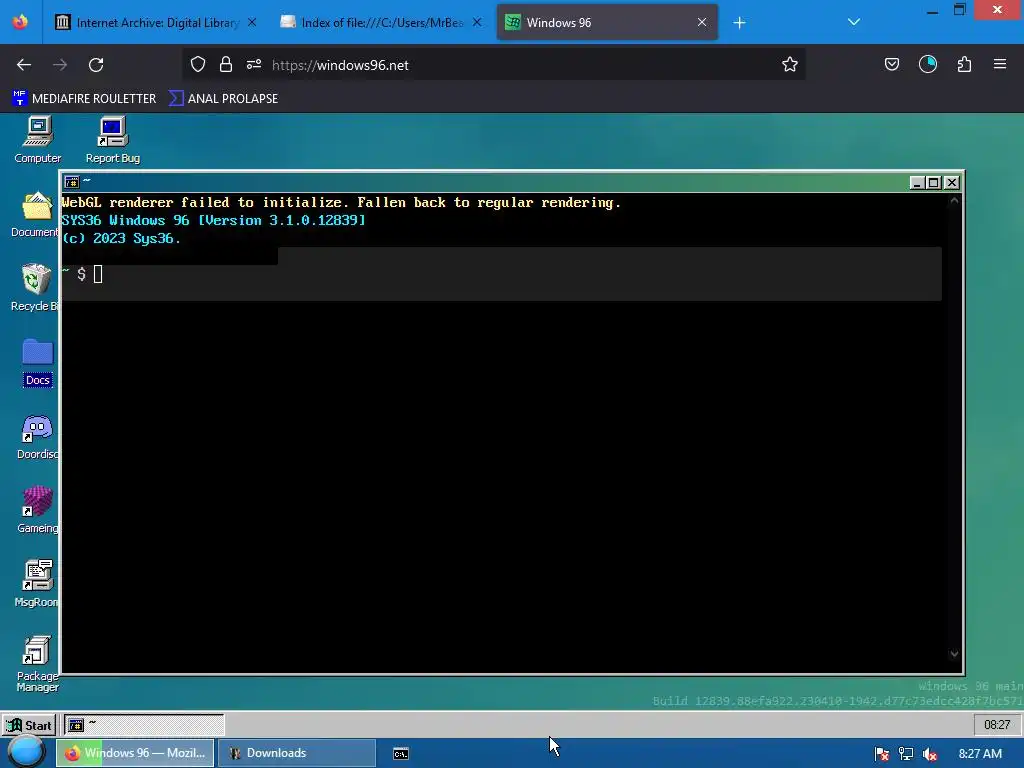Expand the list all tabs dropdown
This screenshot has width=1024, height=768.
[x=854, y=22]
